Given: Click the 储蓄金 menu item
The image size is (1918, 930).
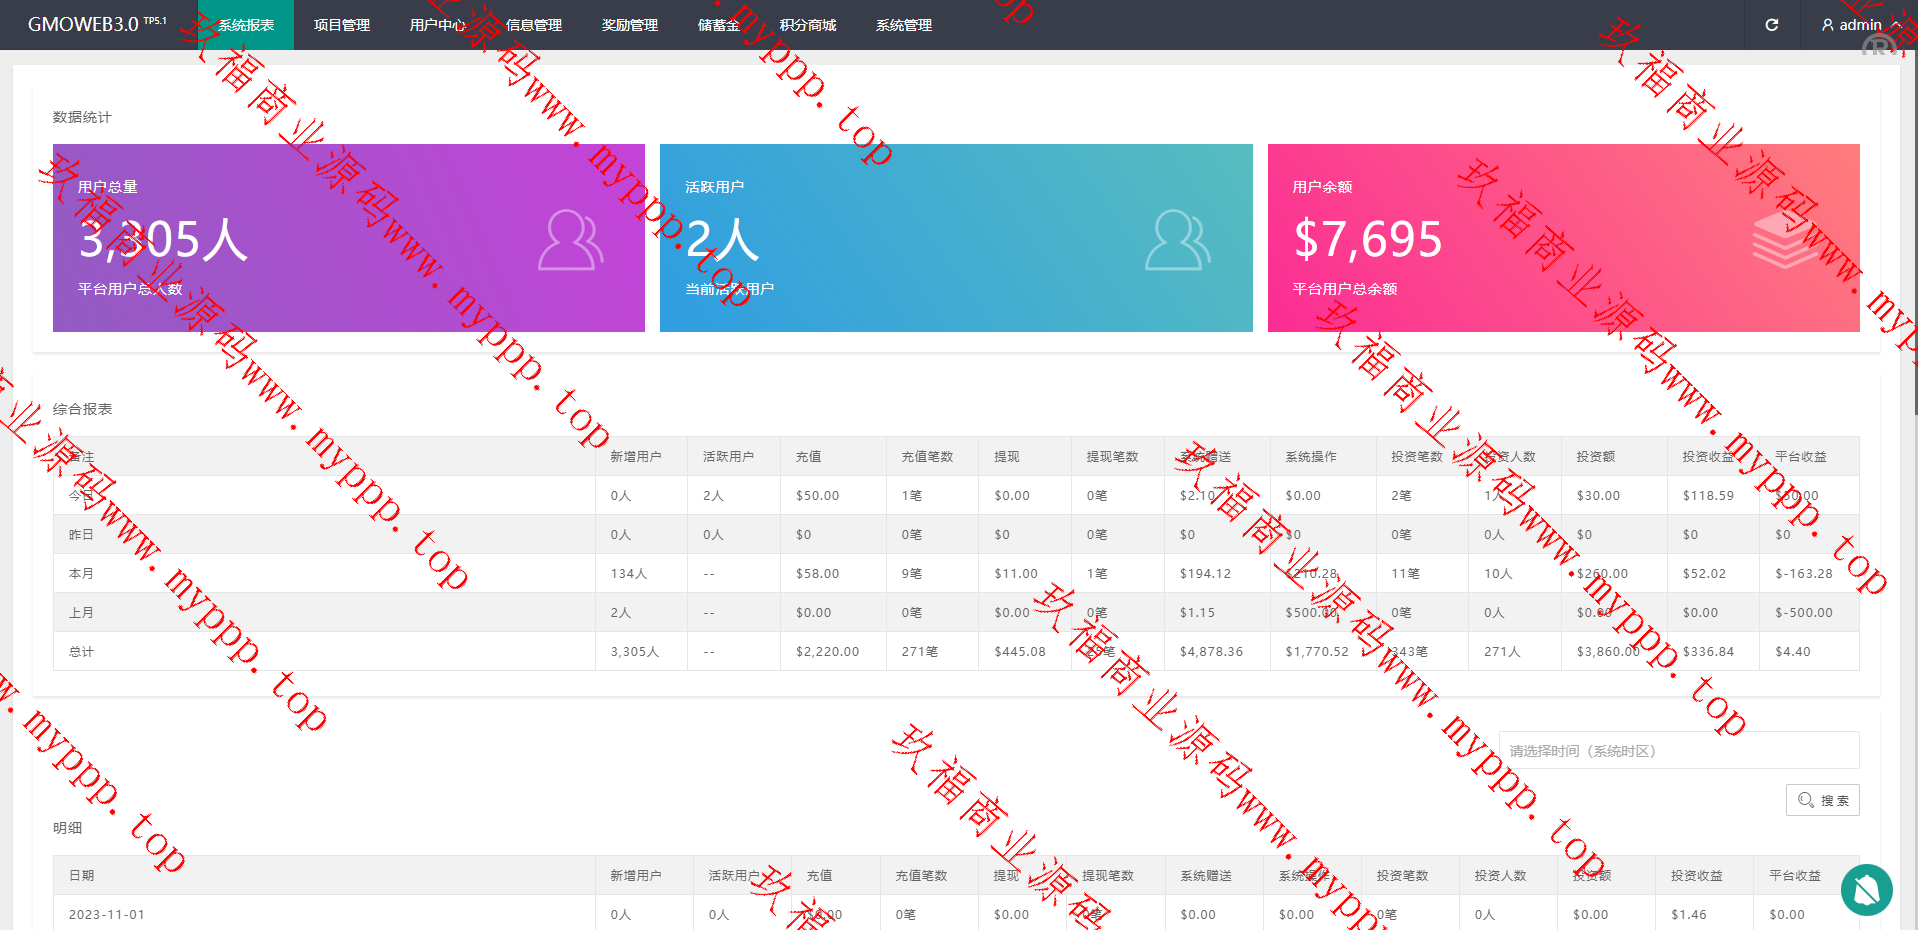Looking at the screenshot, I should click(718, 25).
